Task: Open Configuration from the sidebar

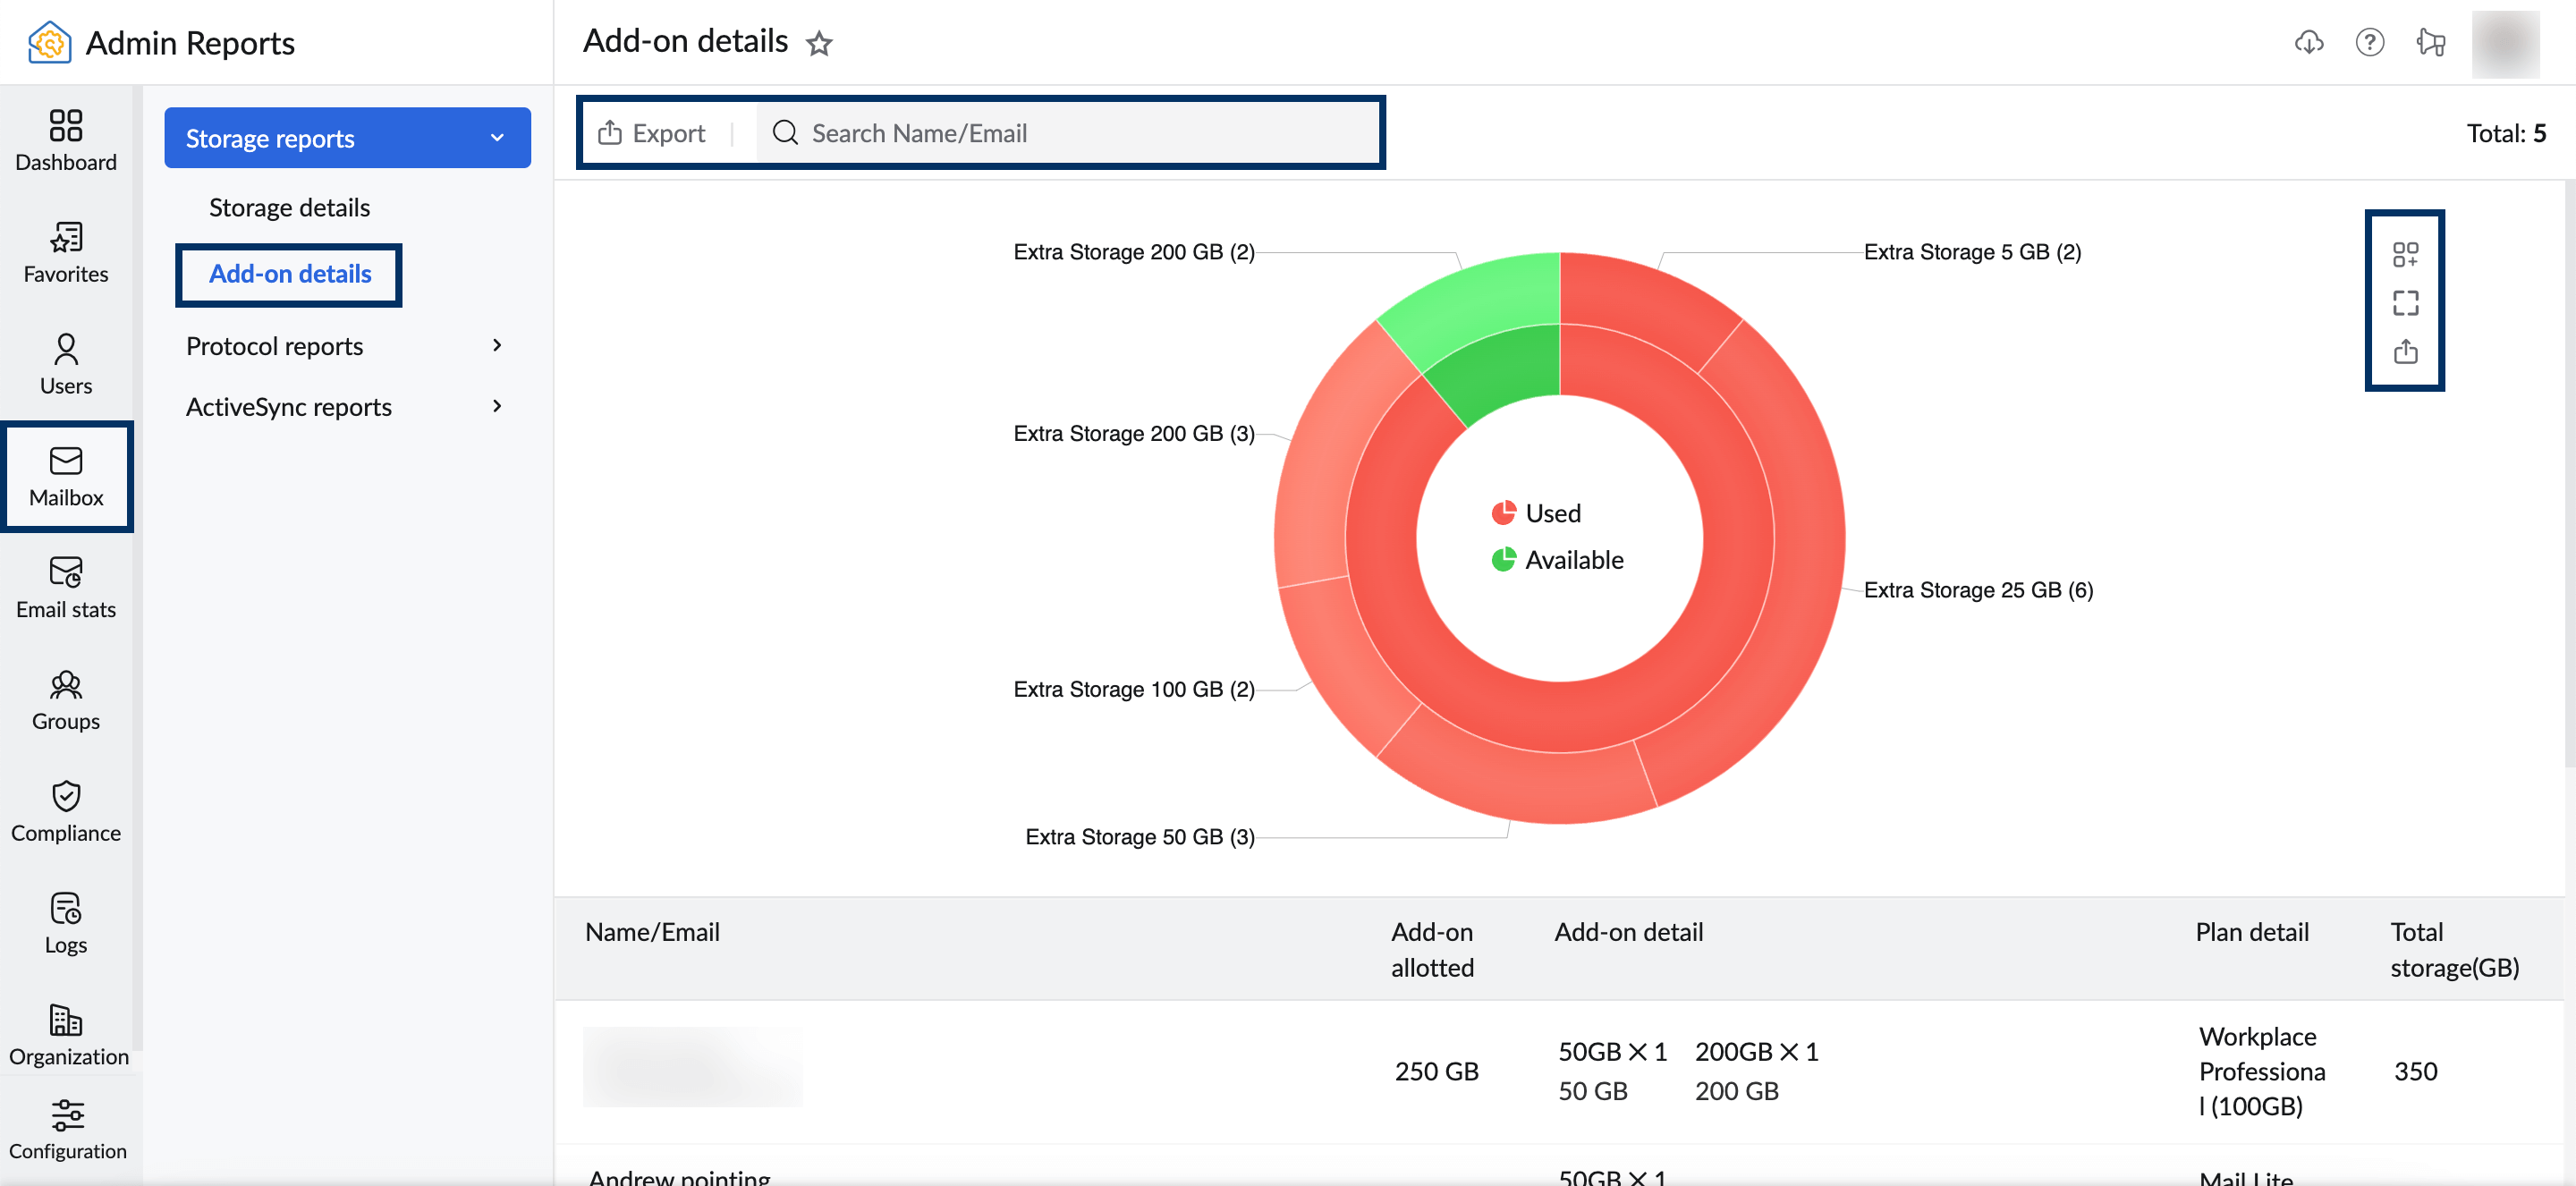Action: click(x=66, y=1128)
